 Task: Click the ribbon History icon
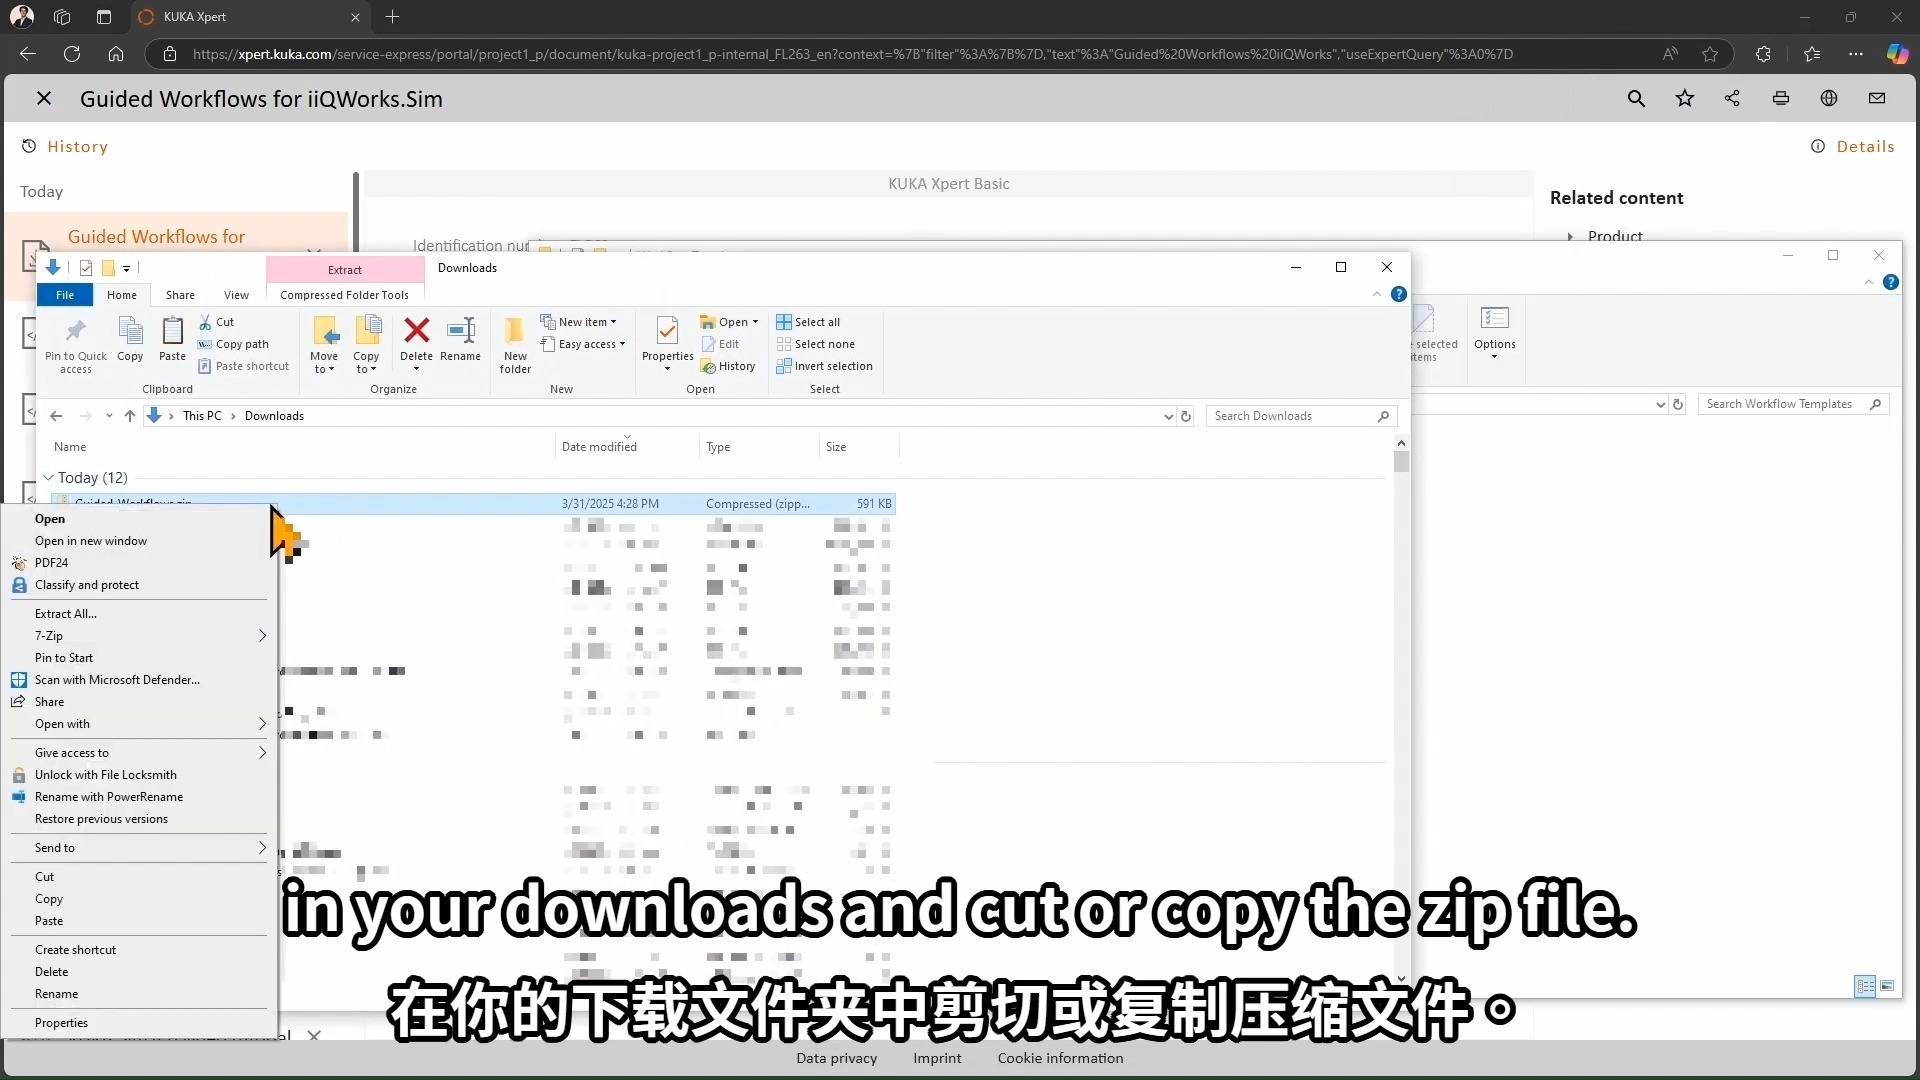pyautogui.click(x=728, y=366)
